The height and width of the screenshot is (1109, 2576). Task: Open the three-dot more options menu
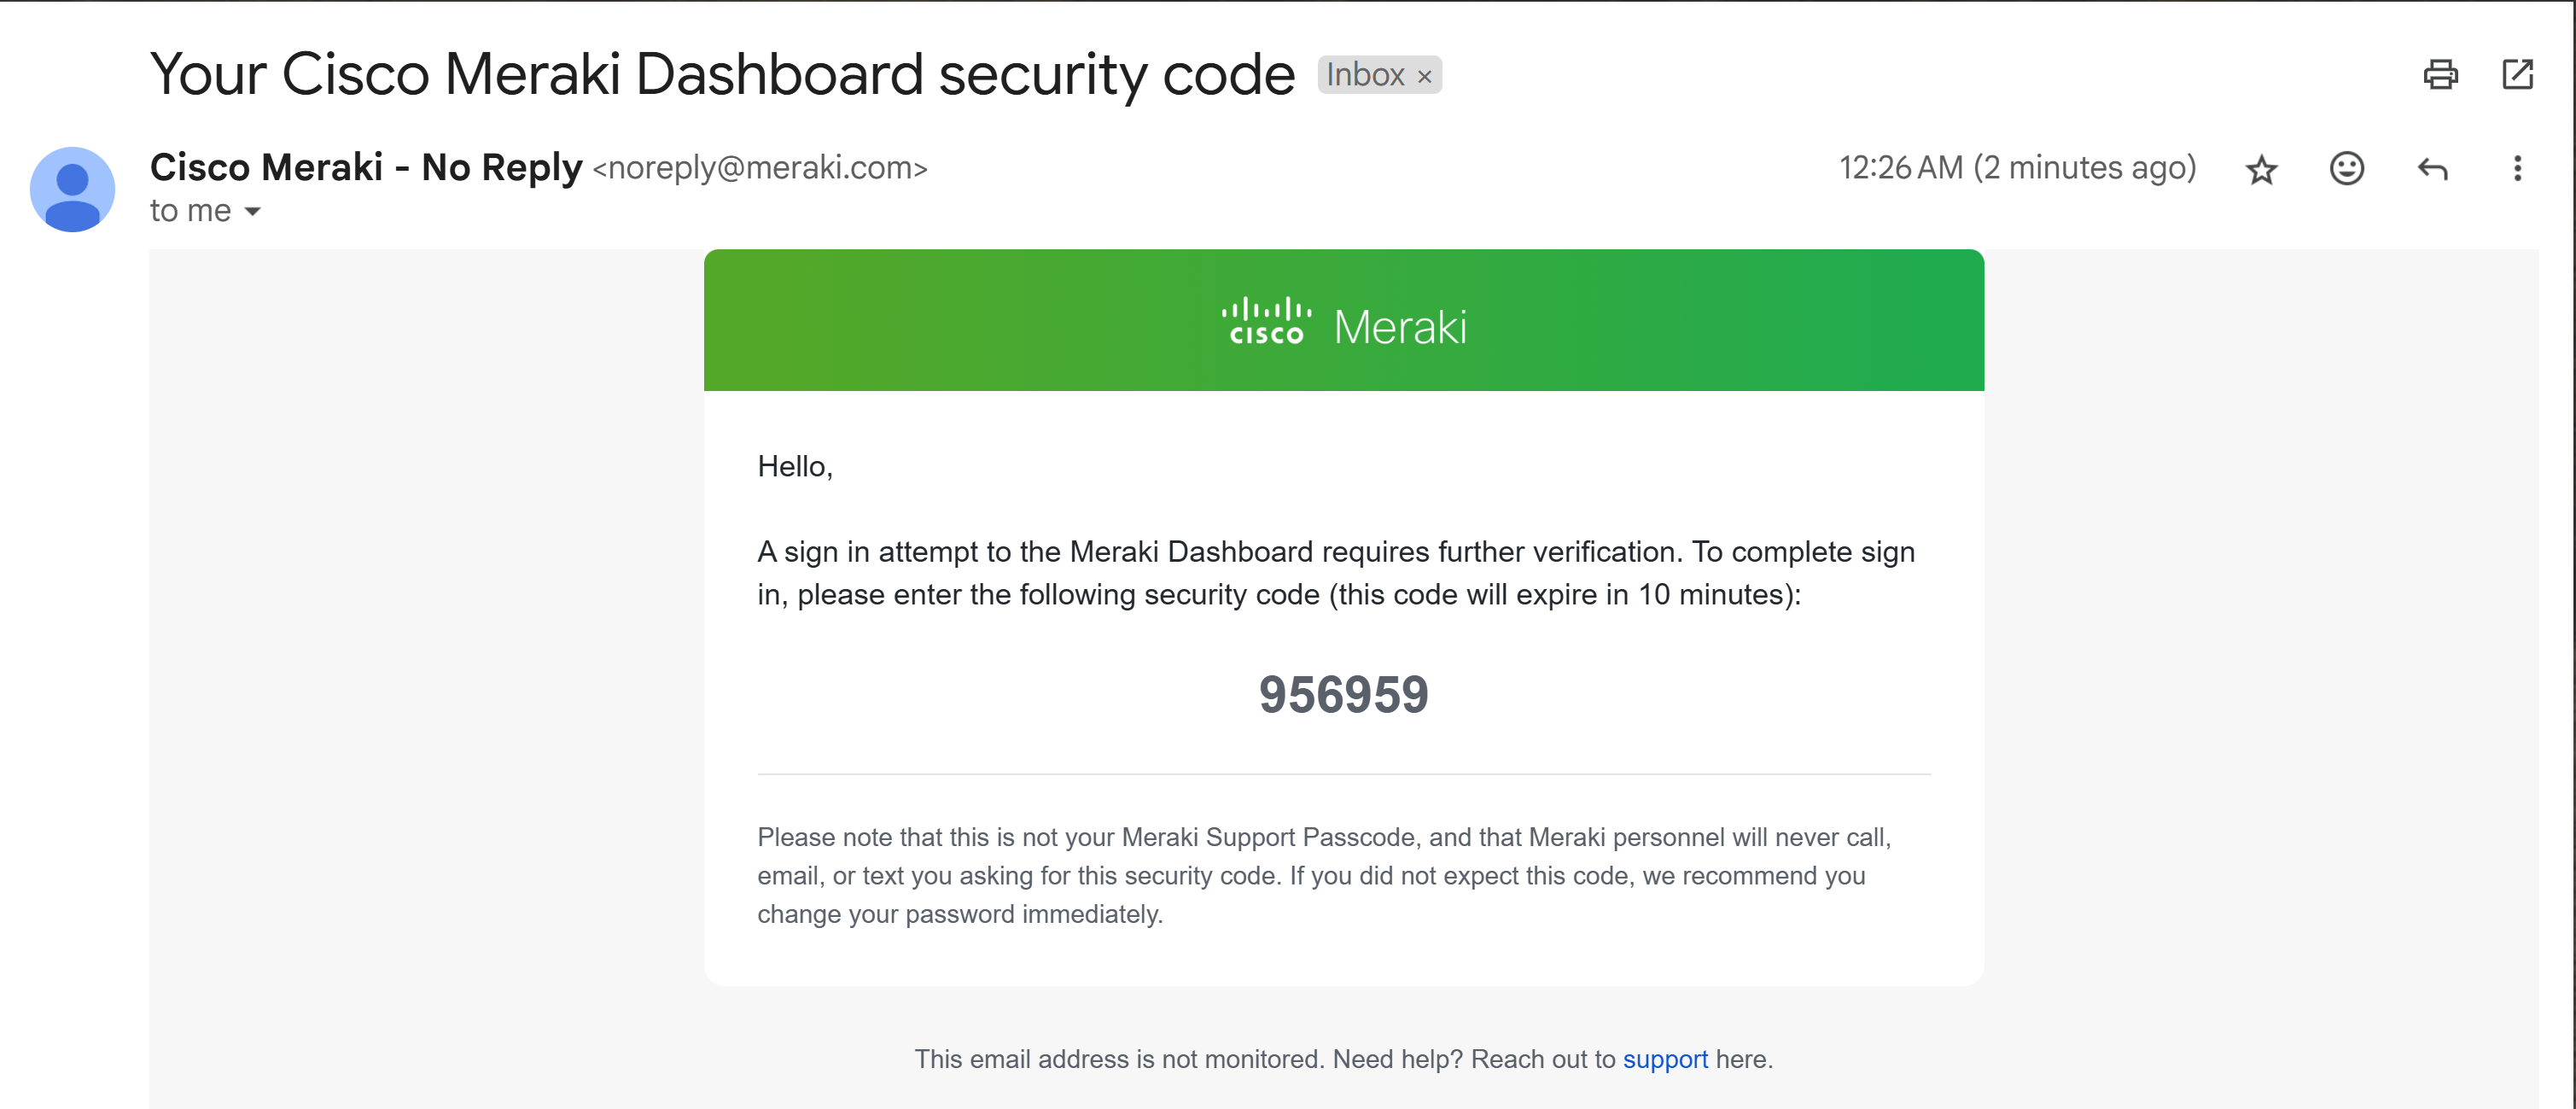point(2517,168)
